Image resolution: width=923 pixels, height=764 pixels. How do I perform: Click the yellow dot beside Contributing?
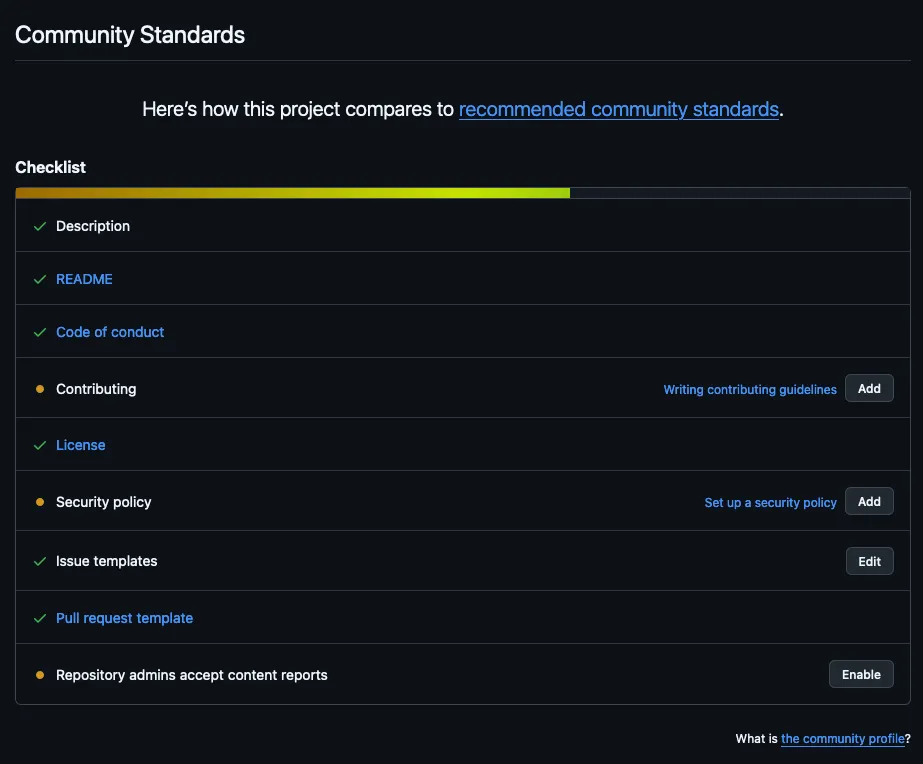(40, 389)
